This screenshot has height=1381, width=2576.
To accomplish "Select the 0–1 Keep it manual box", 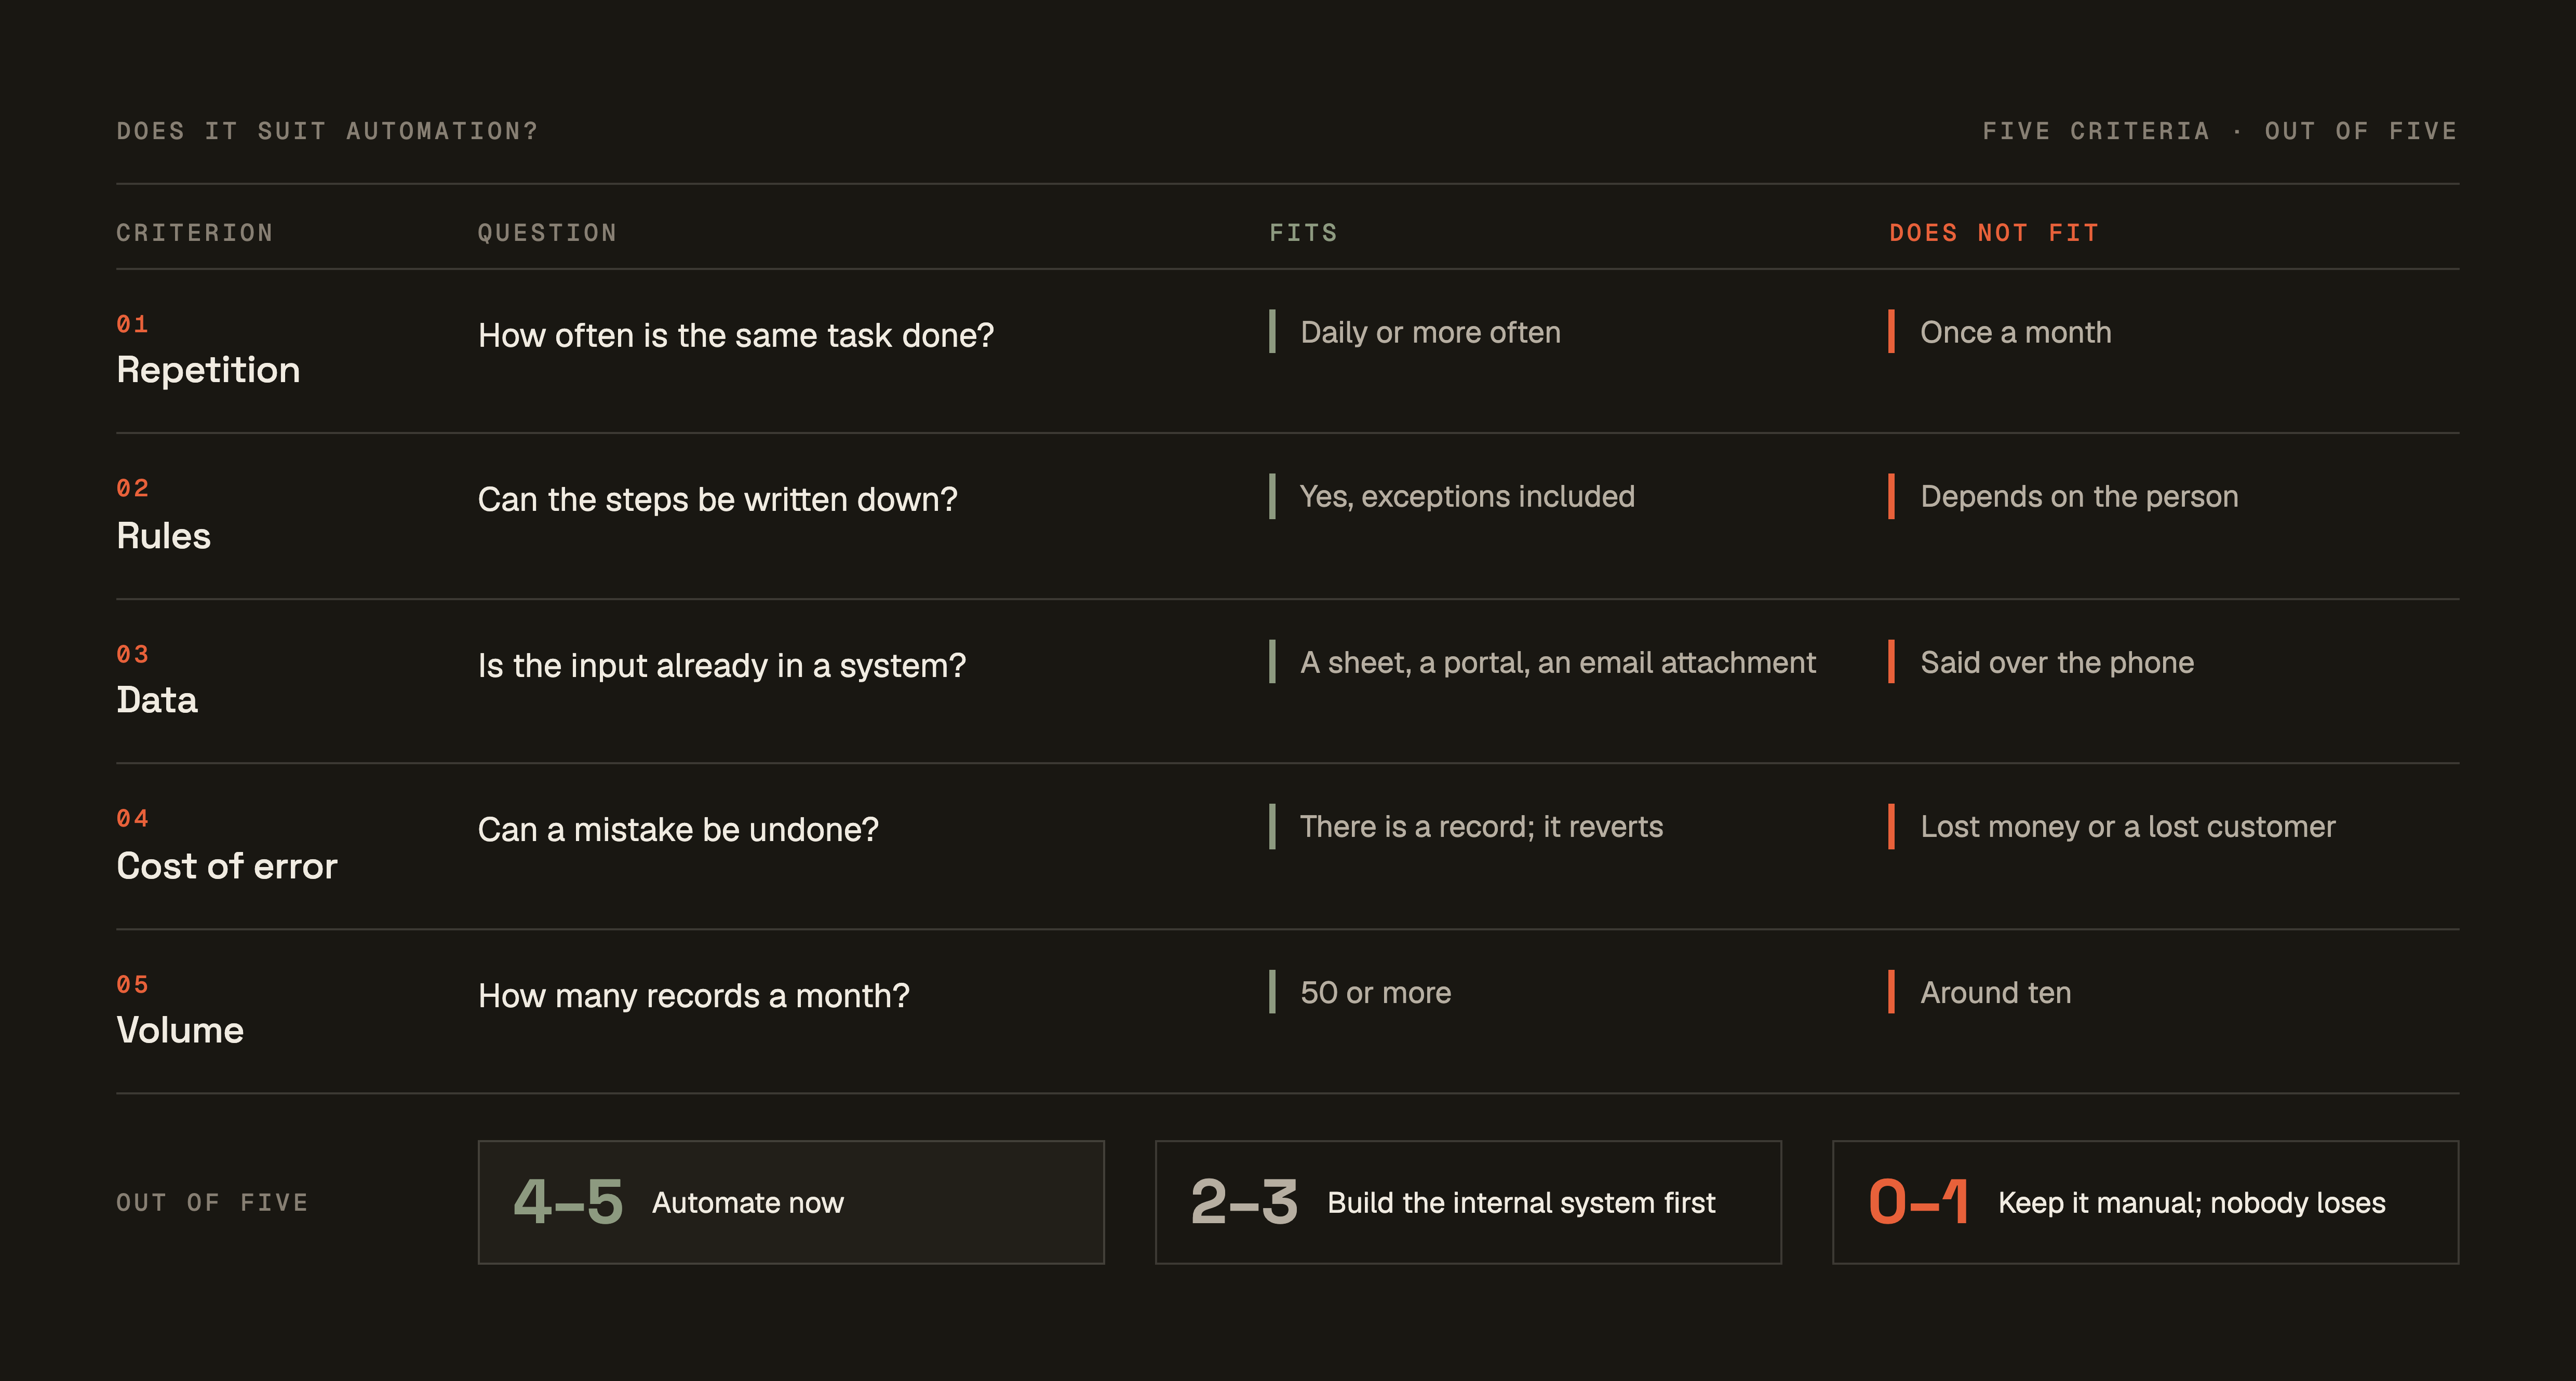I will tap(2145, 1202).
